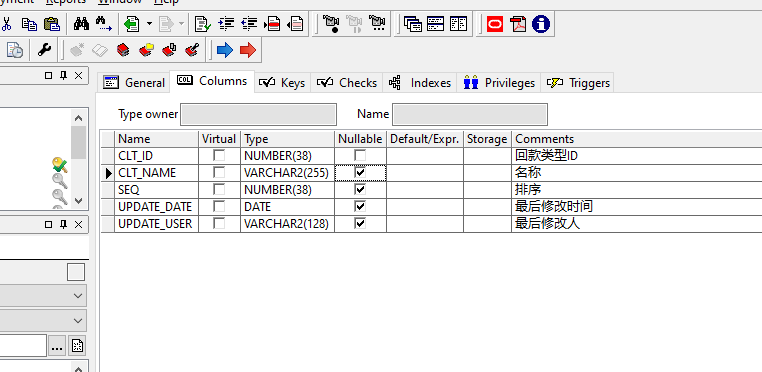Click the red Oracle logo icon
762x372 pixels.
coord(495,23)
